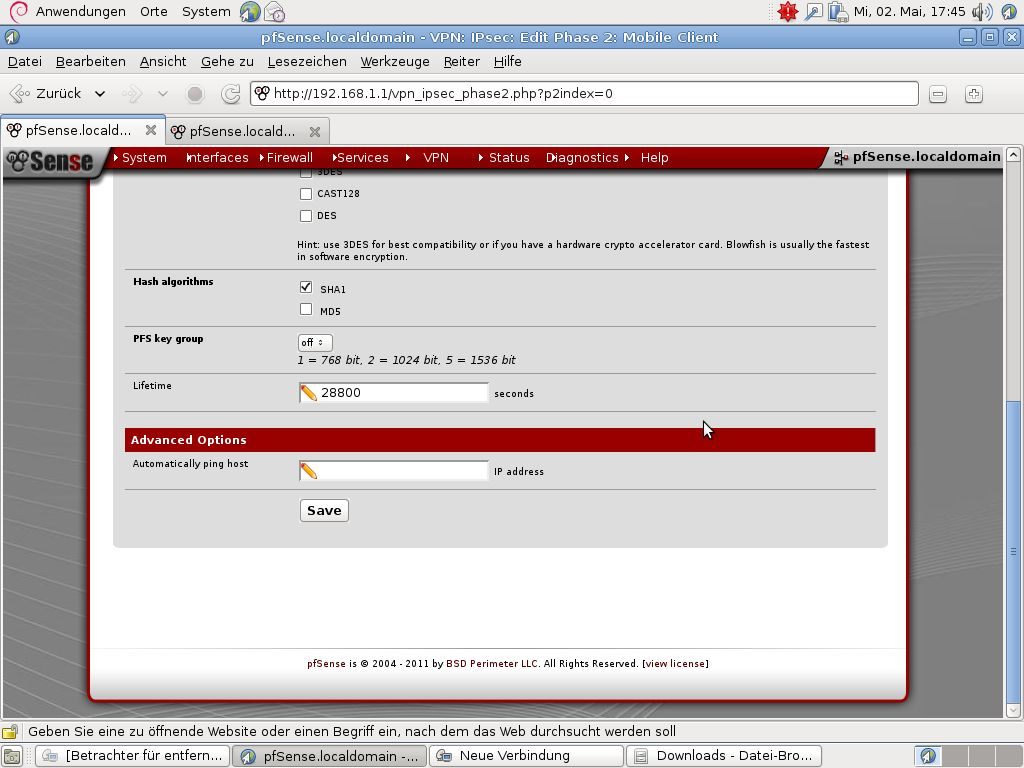Open the Werkzeuge menu

tap(395, 61)
